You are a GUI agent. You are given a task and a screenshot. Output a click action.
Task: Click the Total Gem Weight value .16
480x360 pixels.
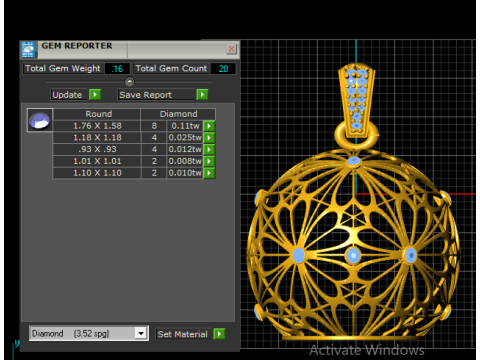(117, 69)
